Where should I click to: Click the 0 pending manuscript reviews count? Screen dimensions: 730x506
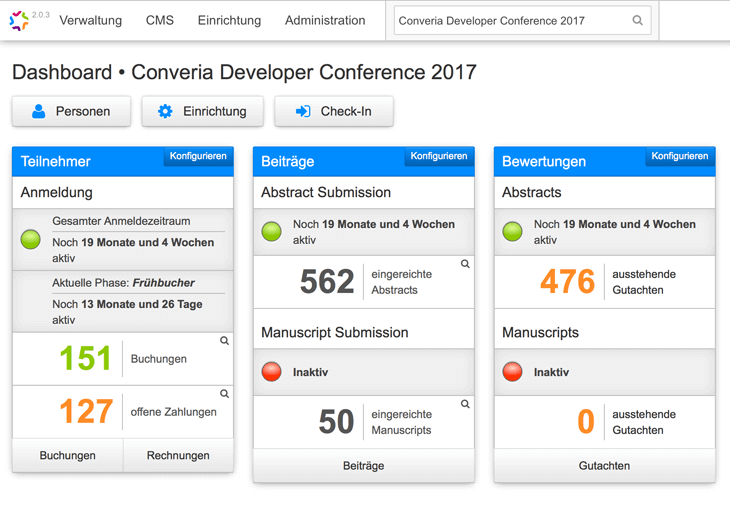(x=586, y=422)
